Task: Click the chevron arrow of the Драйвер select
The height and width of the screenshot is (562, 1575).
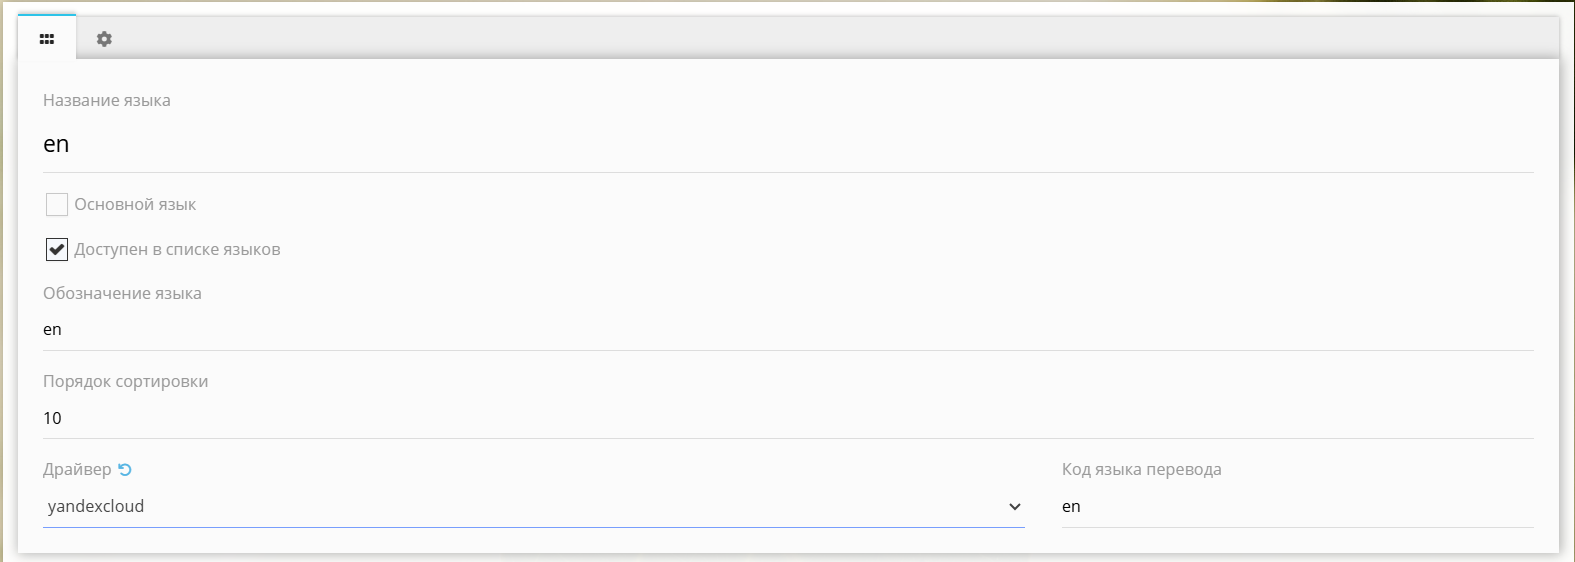Action: (x=1015, y=507)
